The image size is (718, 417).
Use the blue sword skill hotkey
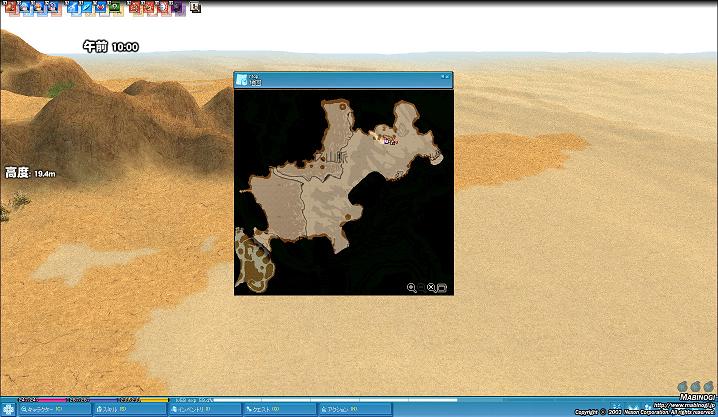pyautogui.click(x=73, y=7)
